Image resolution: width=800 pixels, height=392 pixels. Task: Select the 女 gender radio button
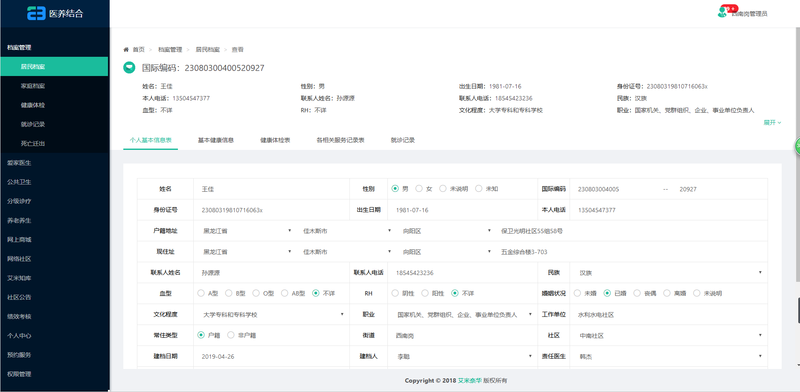[419, 189]
